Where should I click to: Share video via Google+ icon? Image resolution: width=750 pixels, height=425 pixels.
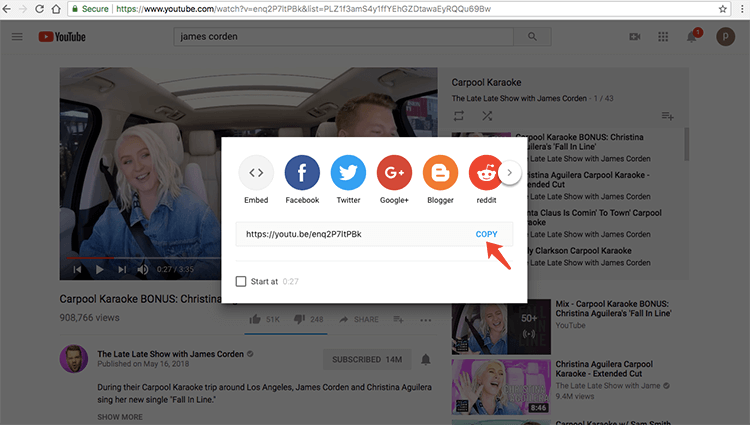point(394,173)
